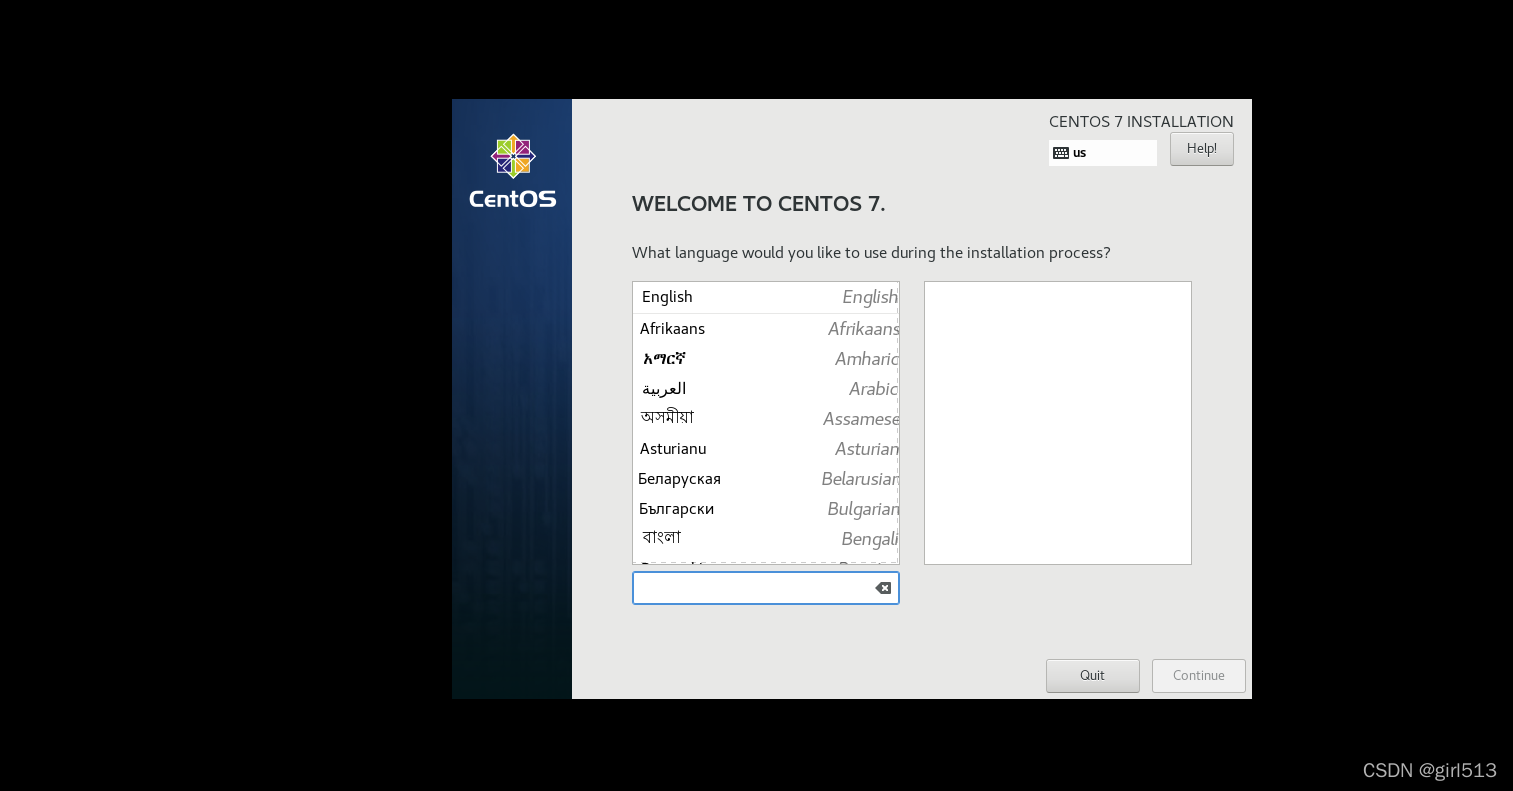This screenshot has width=1513, height=791.
Task: Click the Continue button
Action: tap(1198, 675)
